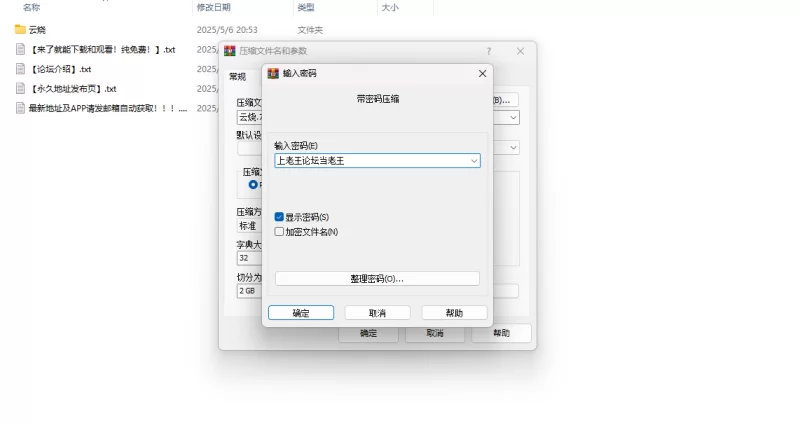
Task: Click the WinRAR icon in 压缩文件名和参数 title bar
Action: [230, 51]
